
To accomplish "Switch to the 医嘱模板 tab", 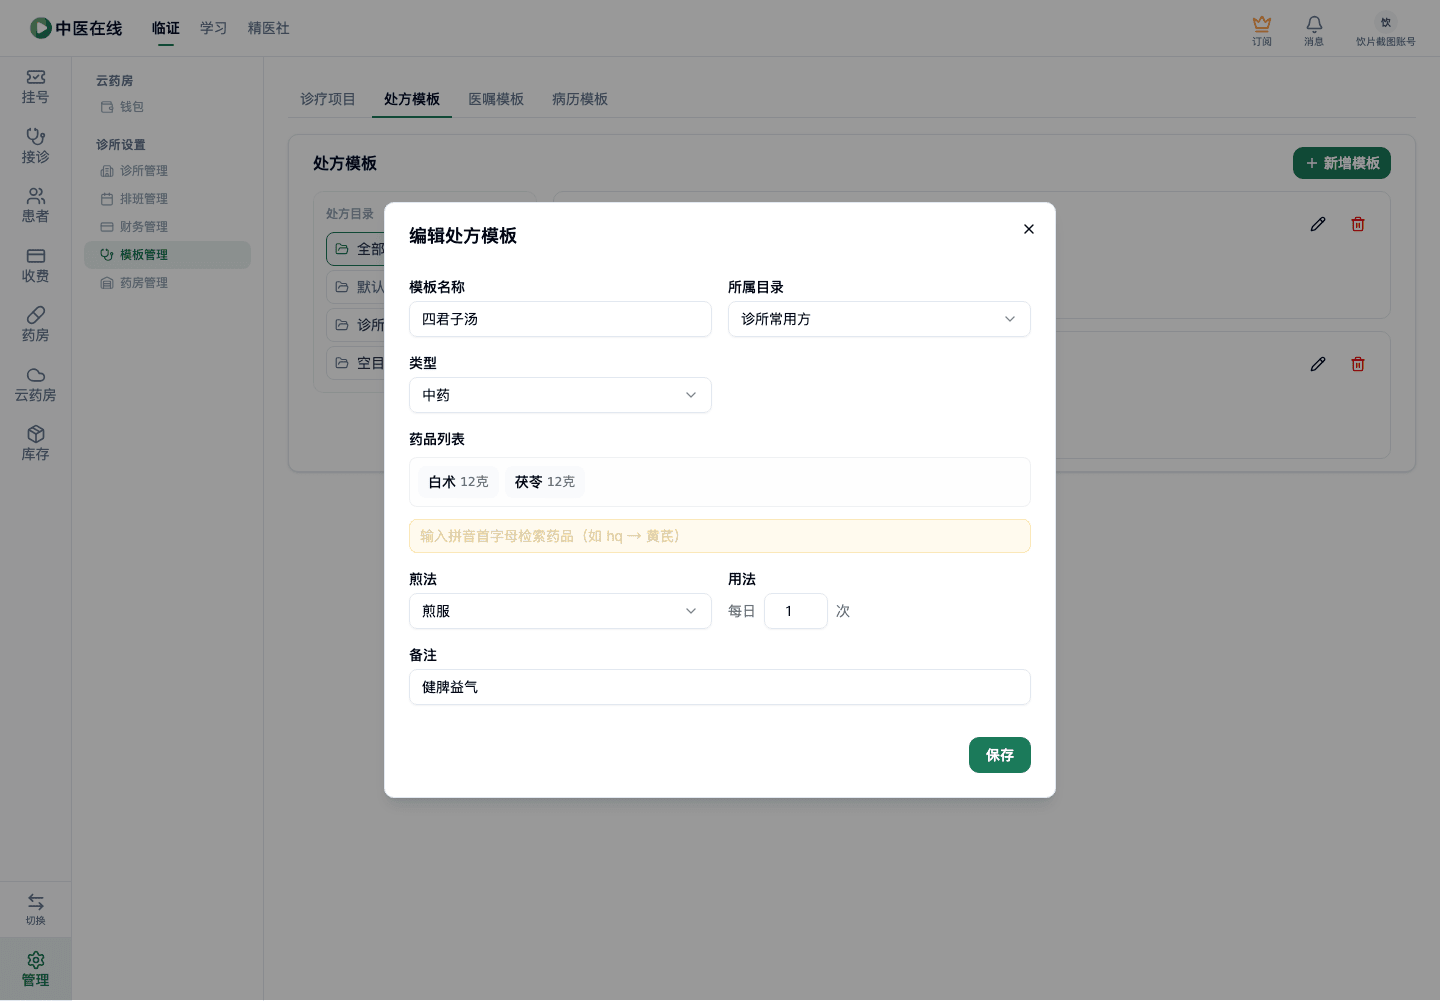I will pyautogui.click(x=496, y=99).
